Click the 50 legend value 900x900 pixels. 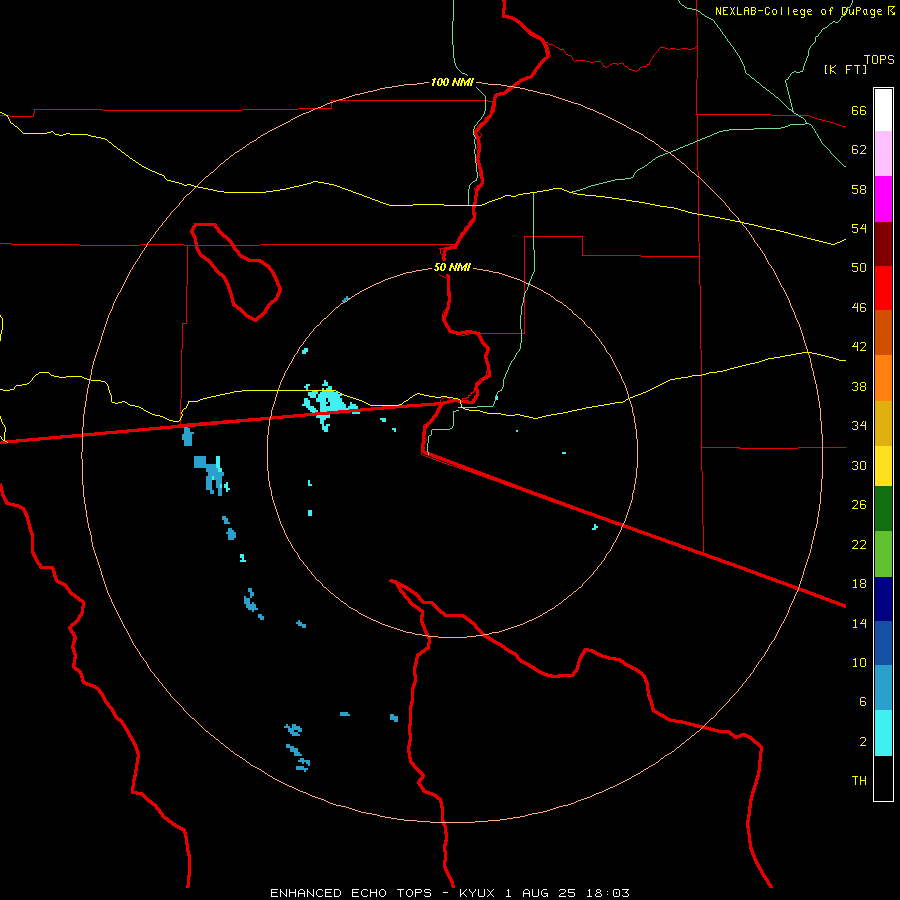pyautogui.click(x=859, y=267)
